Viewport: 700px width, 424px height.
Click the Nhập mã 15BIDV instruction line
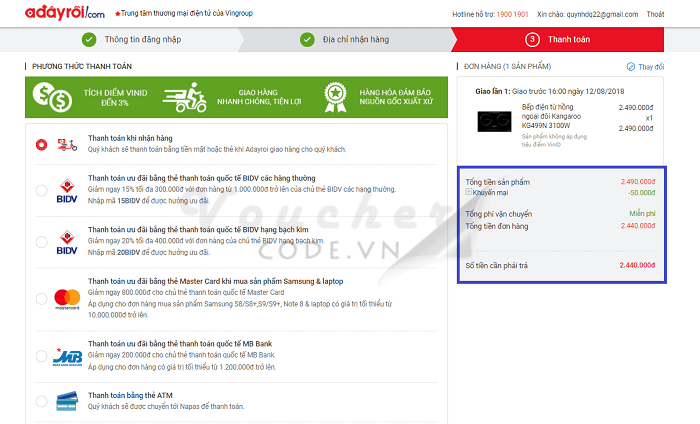point(149,201)
